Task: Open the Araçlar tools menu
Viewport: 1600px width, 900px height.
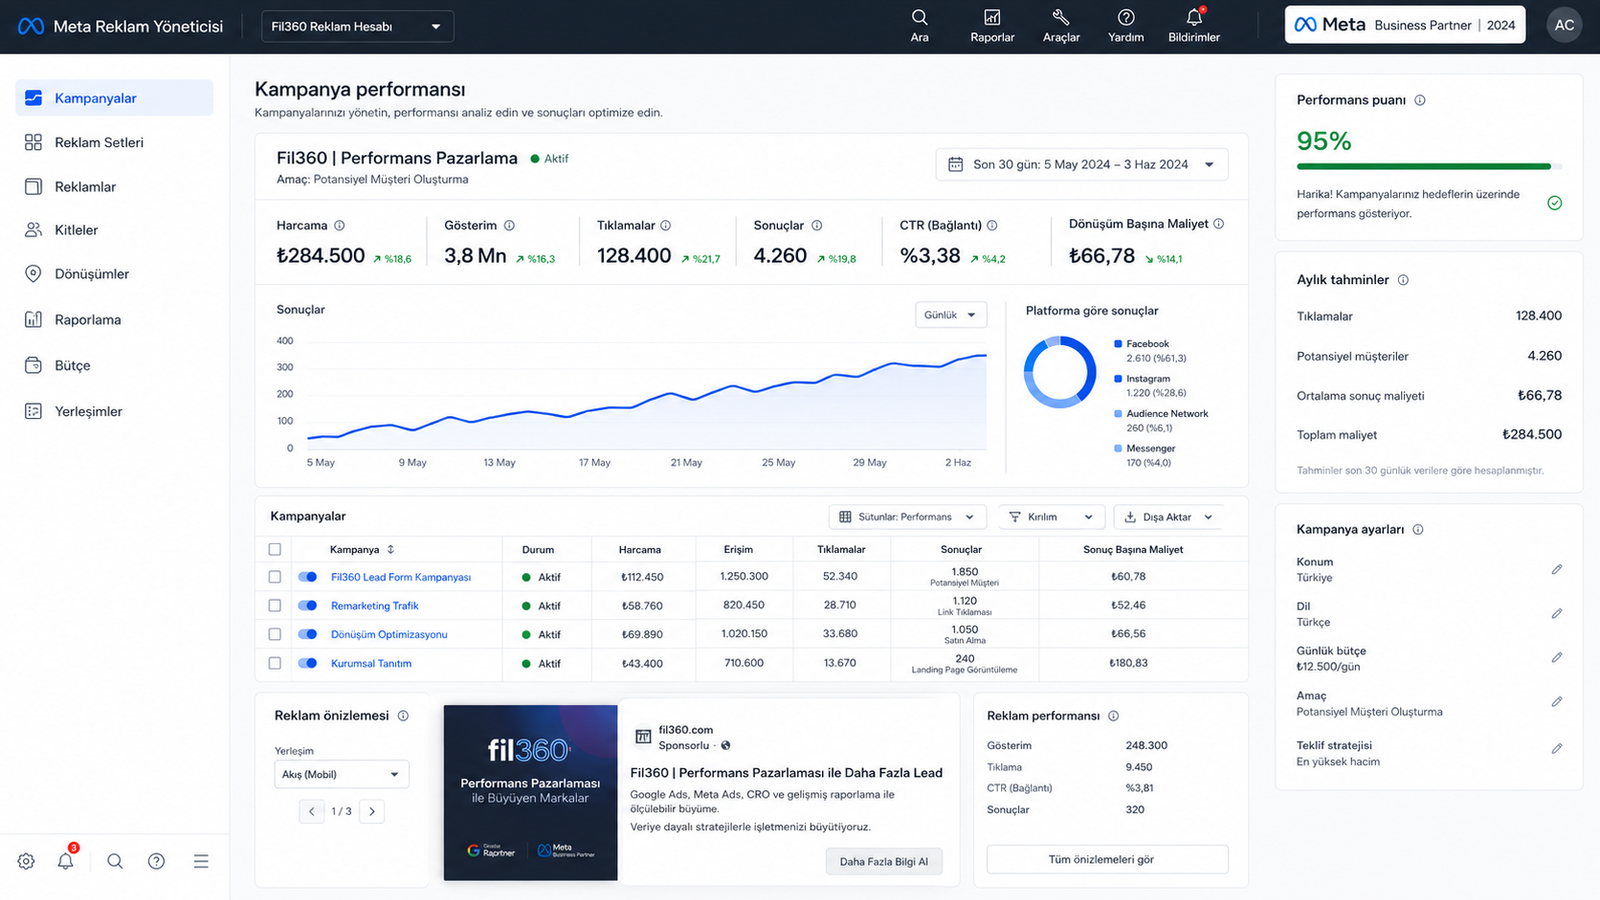Action: (x=1061, y=26)
